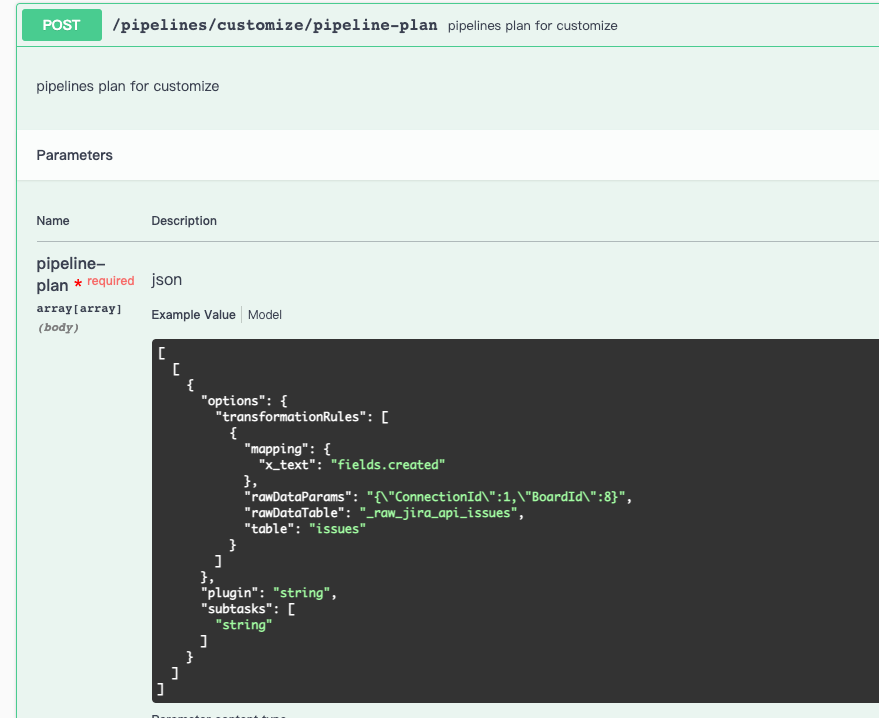Click the Parameters section heading
This screenshot has height=718, width=879.
(75, 155)
